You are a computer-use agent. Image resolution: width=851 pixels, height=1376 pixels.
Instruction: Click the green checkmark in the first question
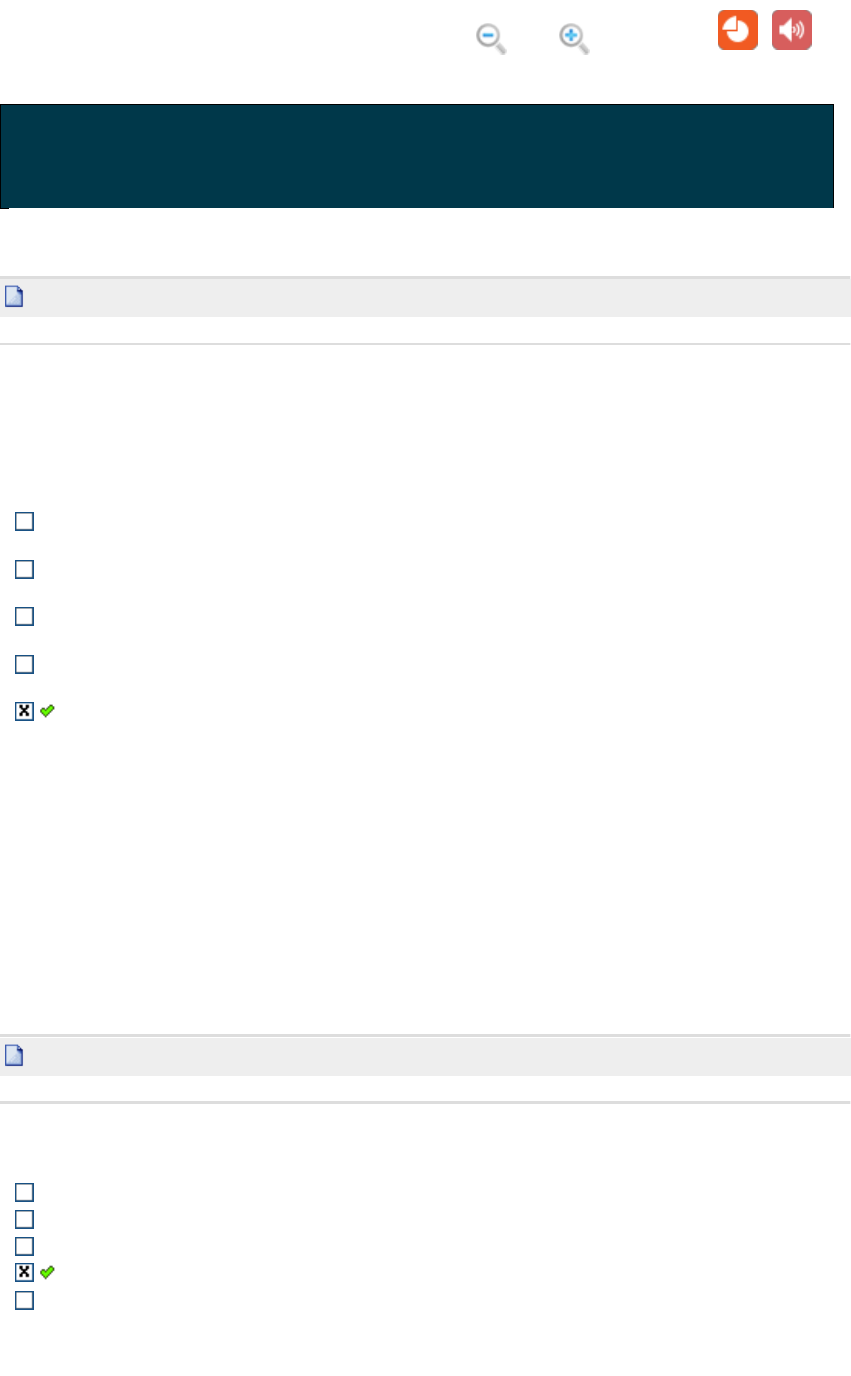click(x=47, y=711)
